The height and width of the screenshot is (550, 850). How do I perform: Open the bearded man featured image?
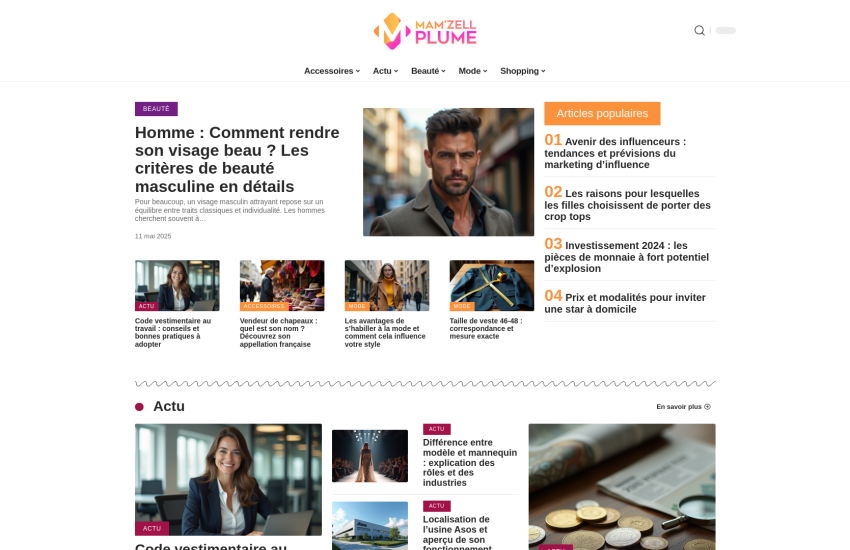(448, 172)
